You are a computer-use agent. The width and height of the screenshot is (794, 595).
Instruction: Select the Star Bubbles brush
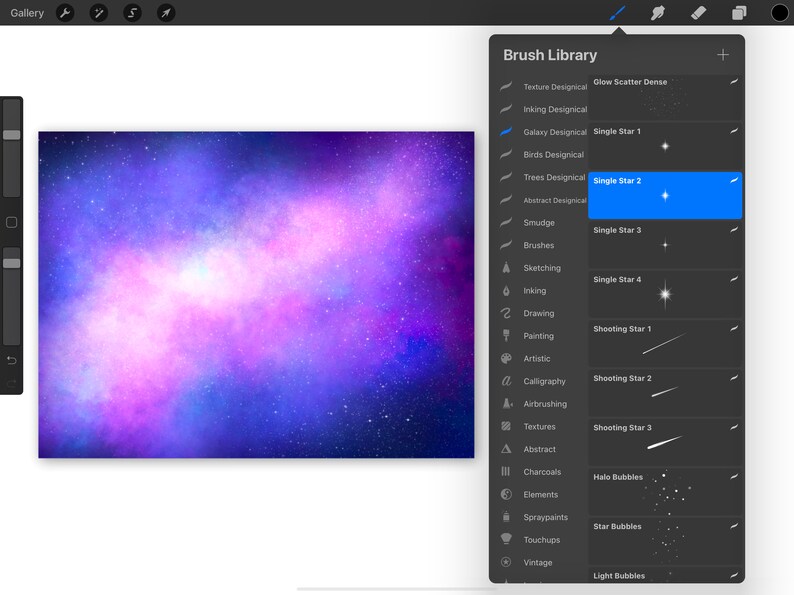(665, 541)
